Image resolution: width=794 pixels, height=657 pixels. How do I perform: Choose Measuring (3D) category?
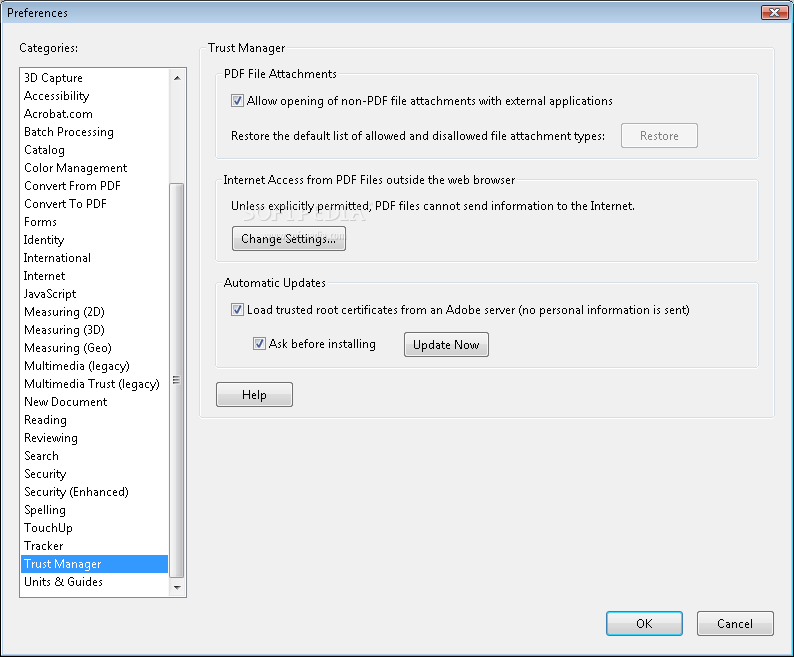point(94,330)
